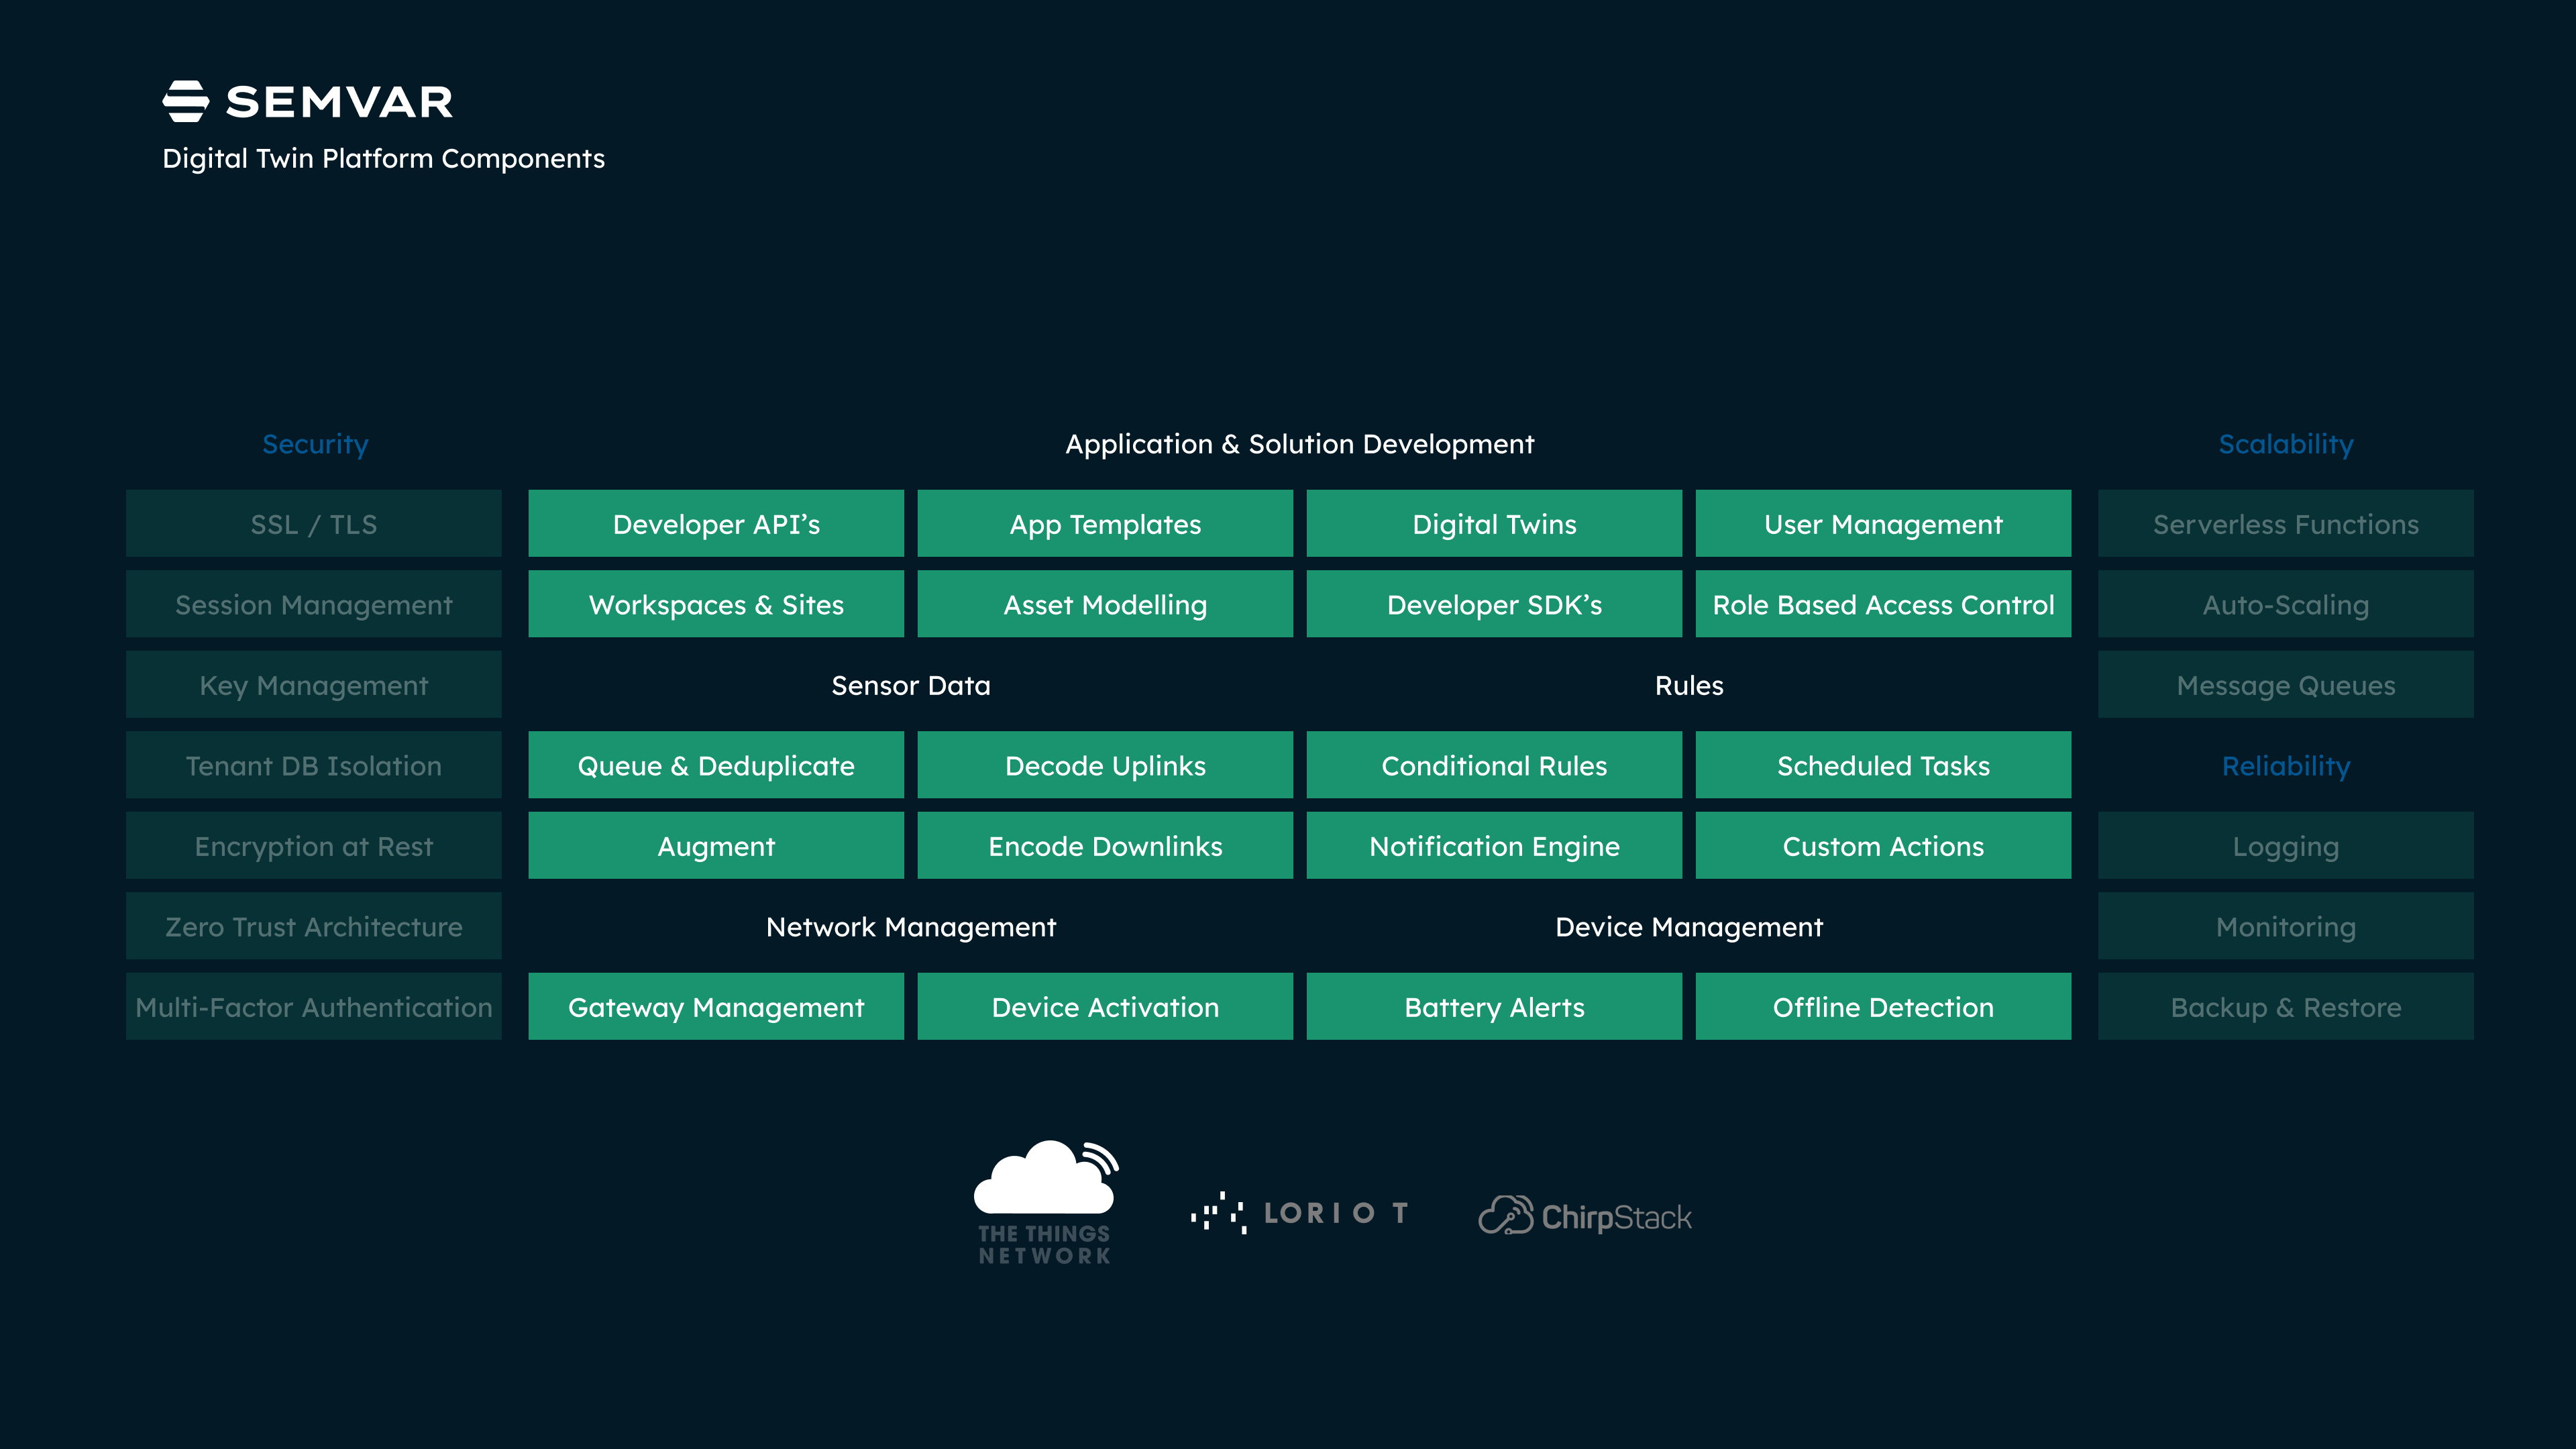The height and width of the screenshot is (1449, 2576).
Task: Select the Asset Modelling component
Action: click(1104, 604)
